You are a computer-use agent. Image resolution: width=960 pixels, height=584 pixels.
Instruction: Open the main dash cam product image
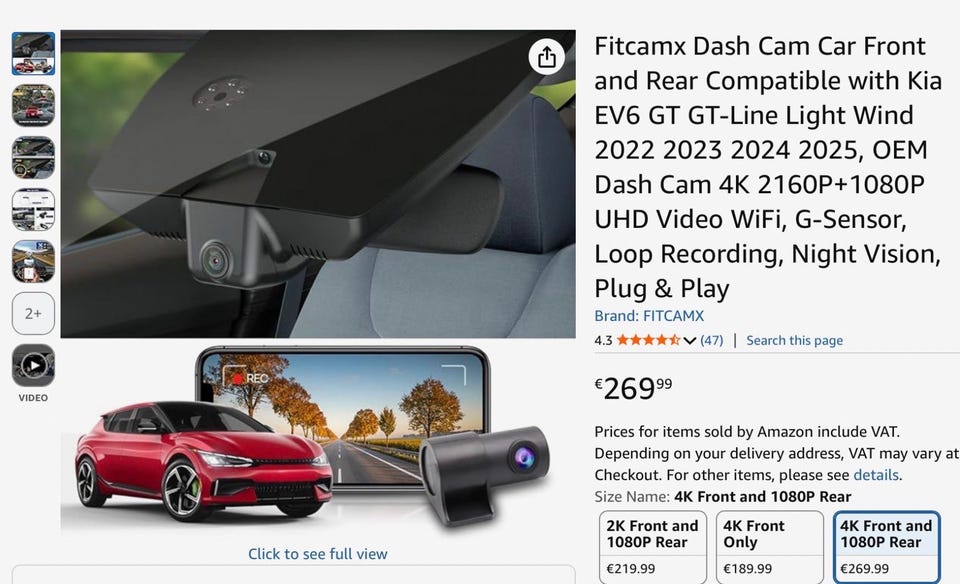pos(318,184)
